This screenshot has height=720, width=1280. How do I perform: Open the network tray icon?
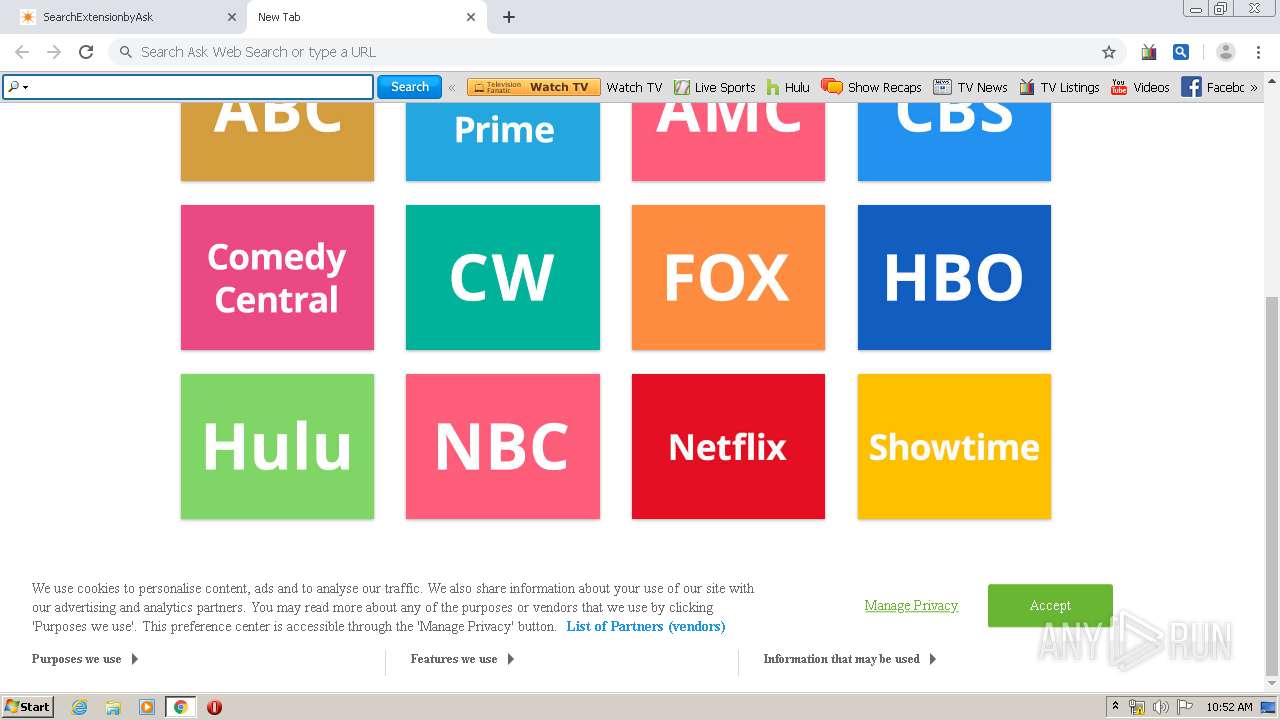[x=1137, y=706]
